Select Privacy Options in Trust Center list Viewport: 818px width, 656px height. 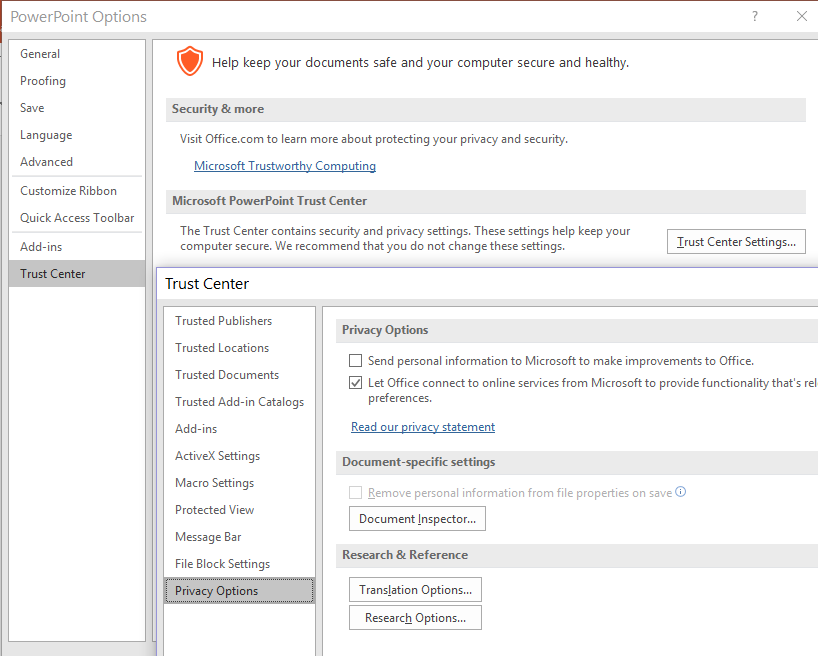click(x=239, y=591)
